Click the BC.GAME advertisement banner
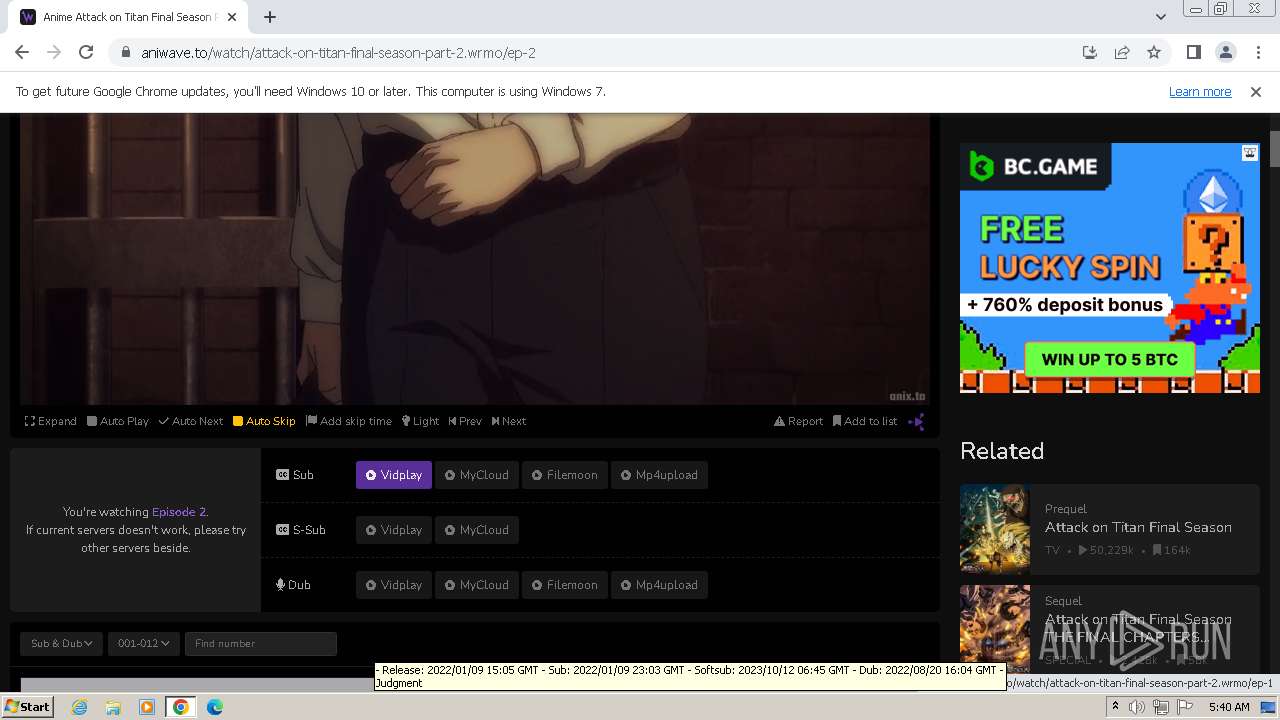The image size is (1280, 720). (1110, 268)
